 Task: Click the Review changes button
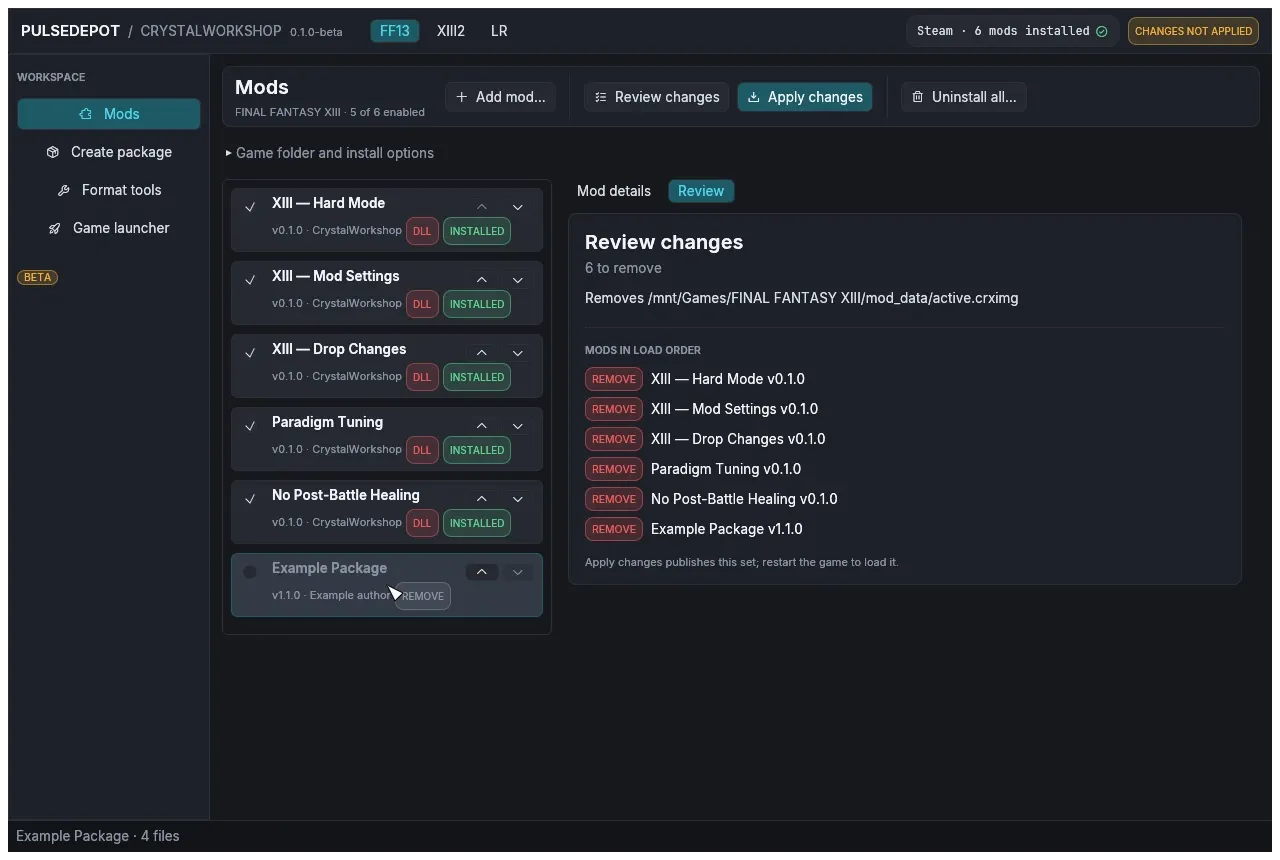pos(657,97)
